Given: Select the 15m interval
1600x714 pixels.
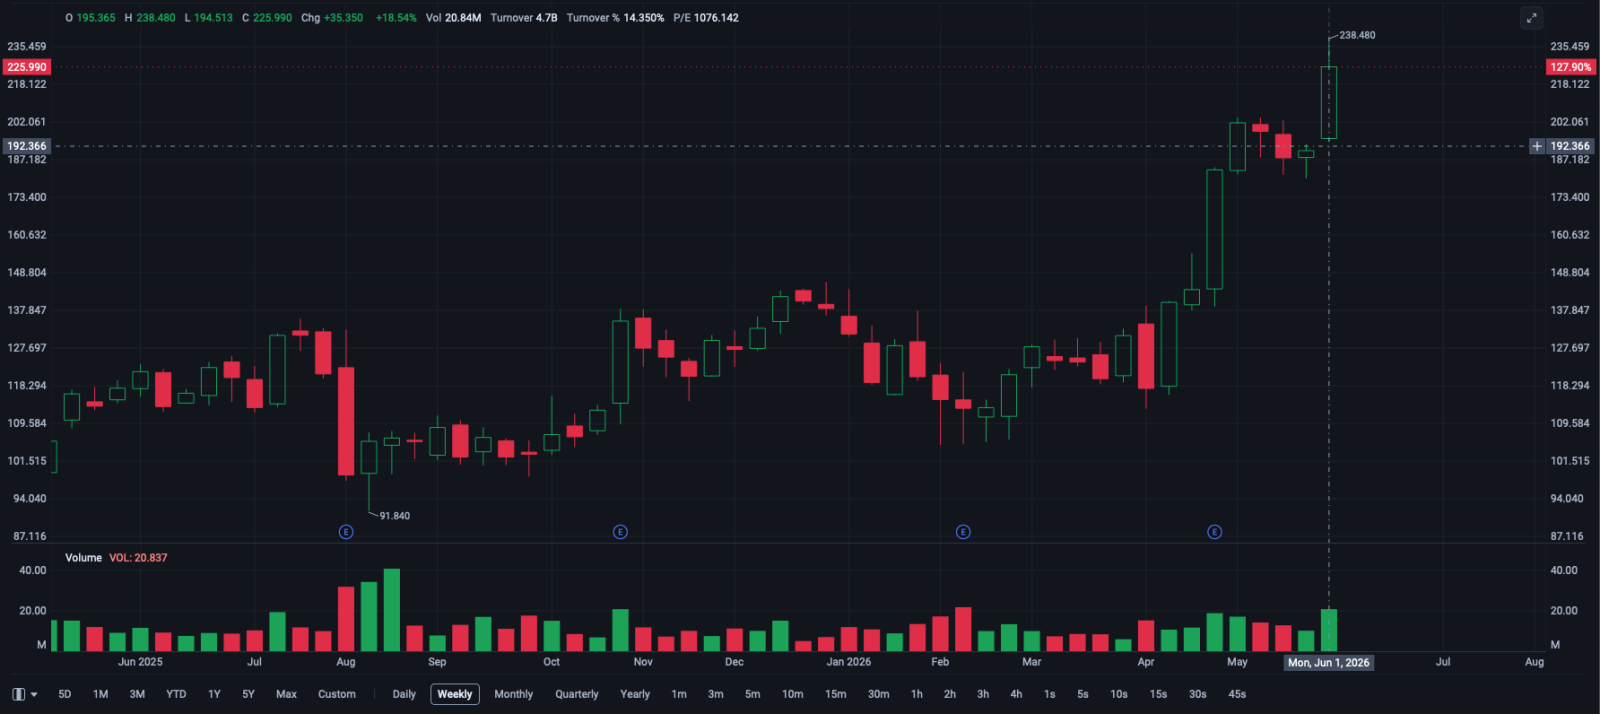Looking at the screenshot, I should [x=836, y=694].
